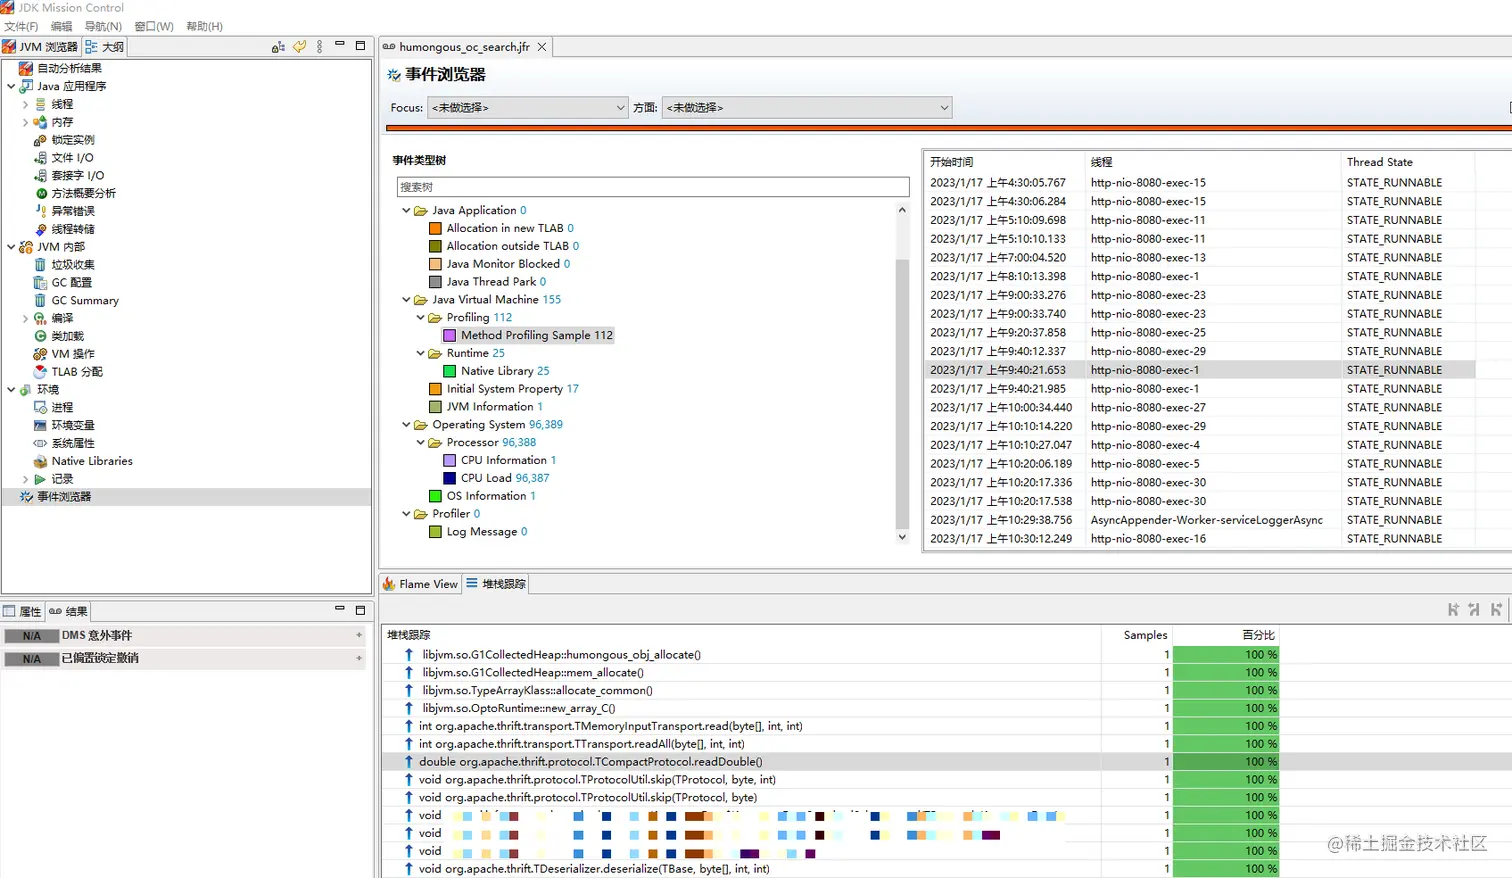Select the 系统属性 icon
The image size is (1512, 878).
pos(40,443)
